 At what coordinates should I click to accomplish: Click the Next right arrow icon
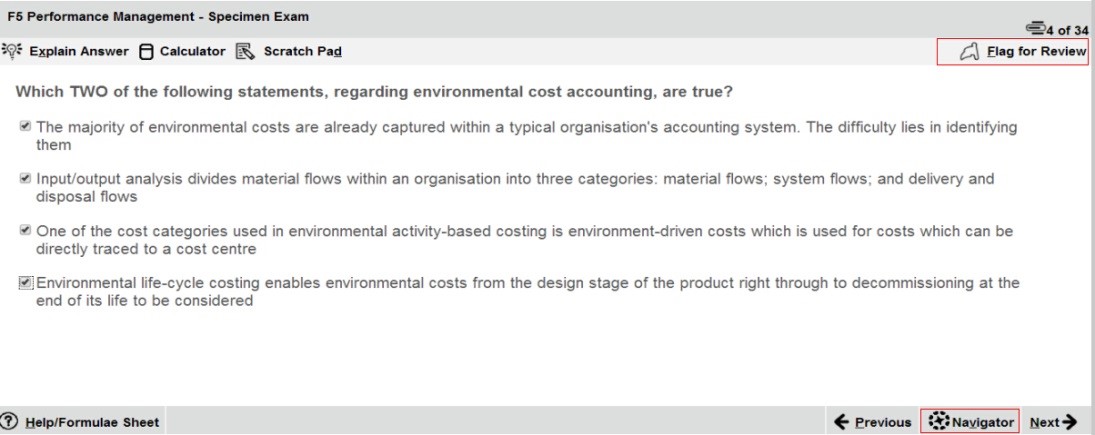coord(1069,422)
